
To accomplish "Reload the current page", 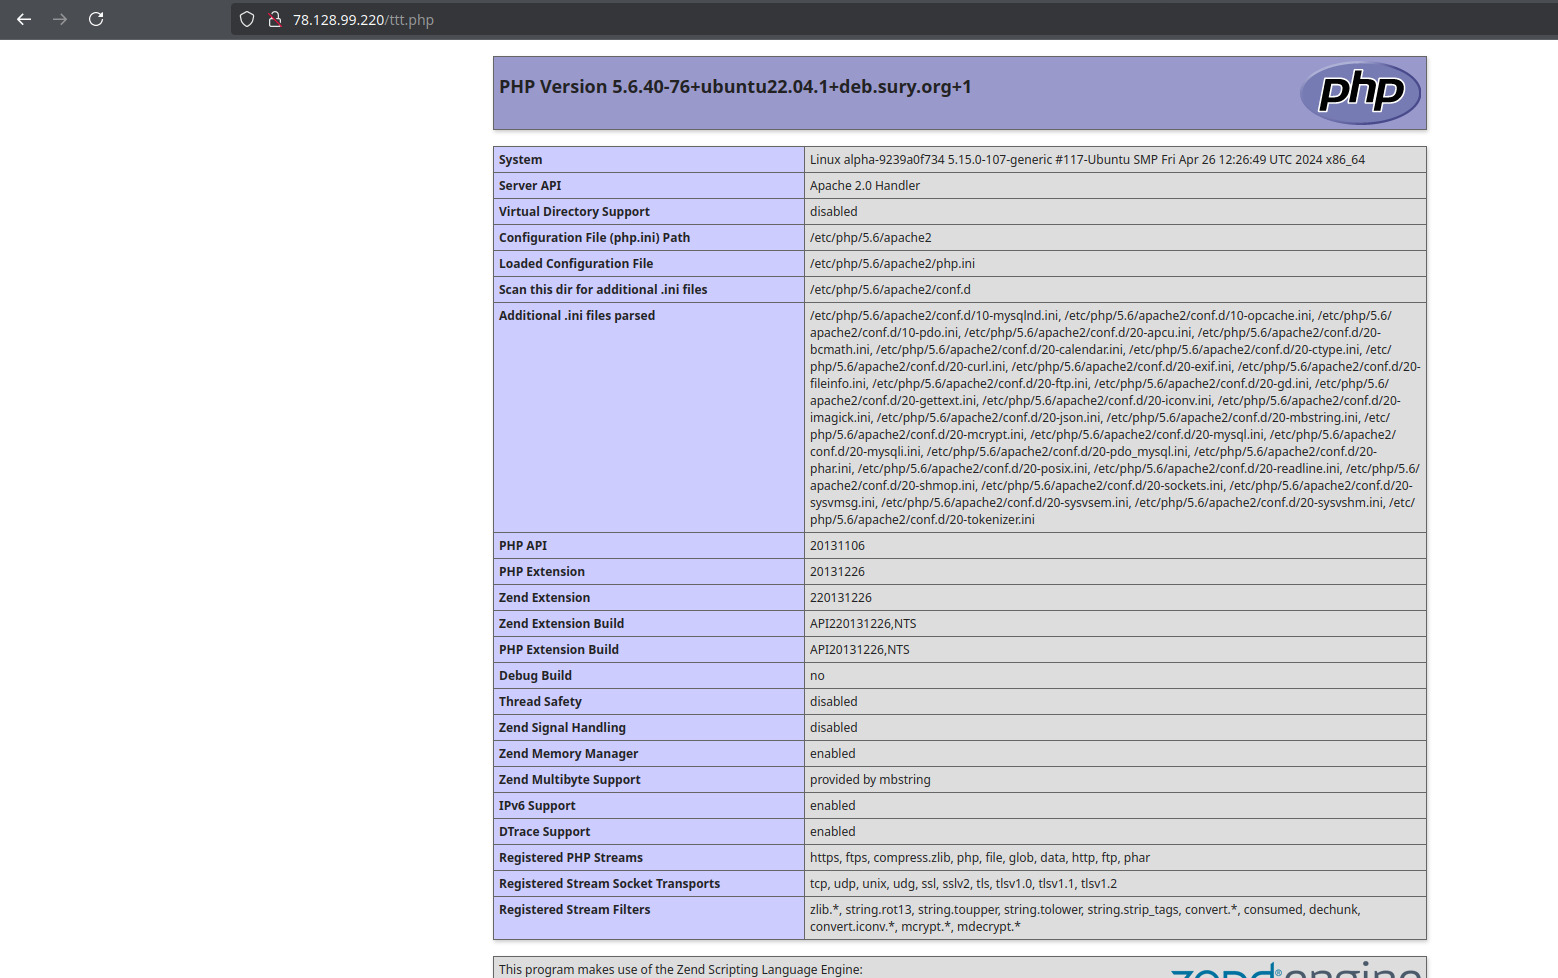I will pos(96,19).
